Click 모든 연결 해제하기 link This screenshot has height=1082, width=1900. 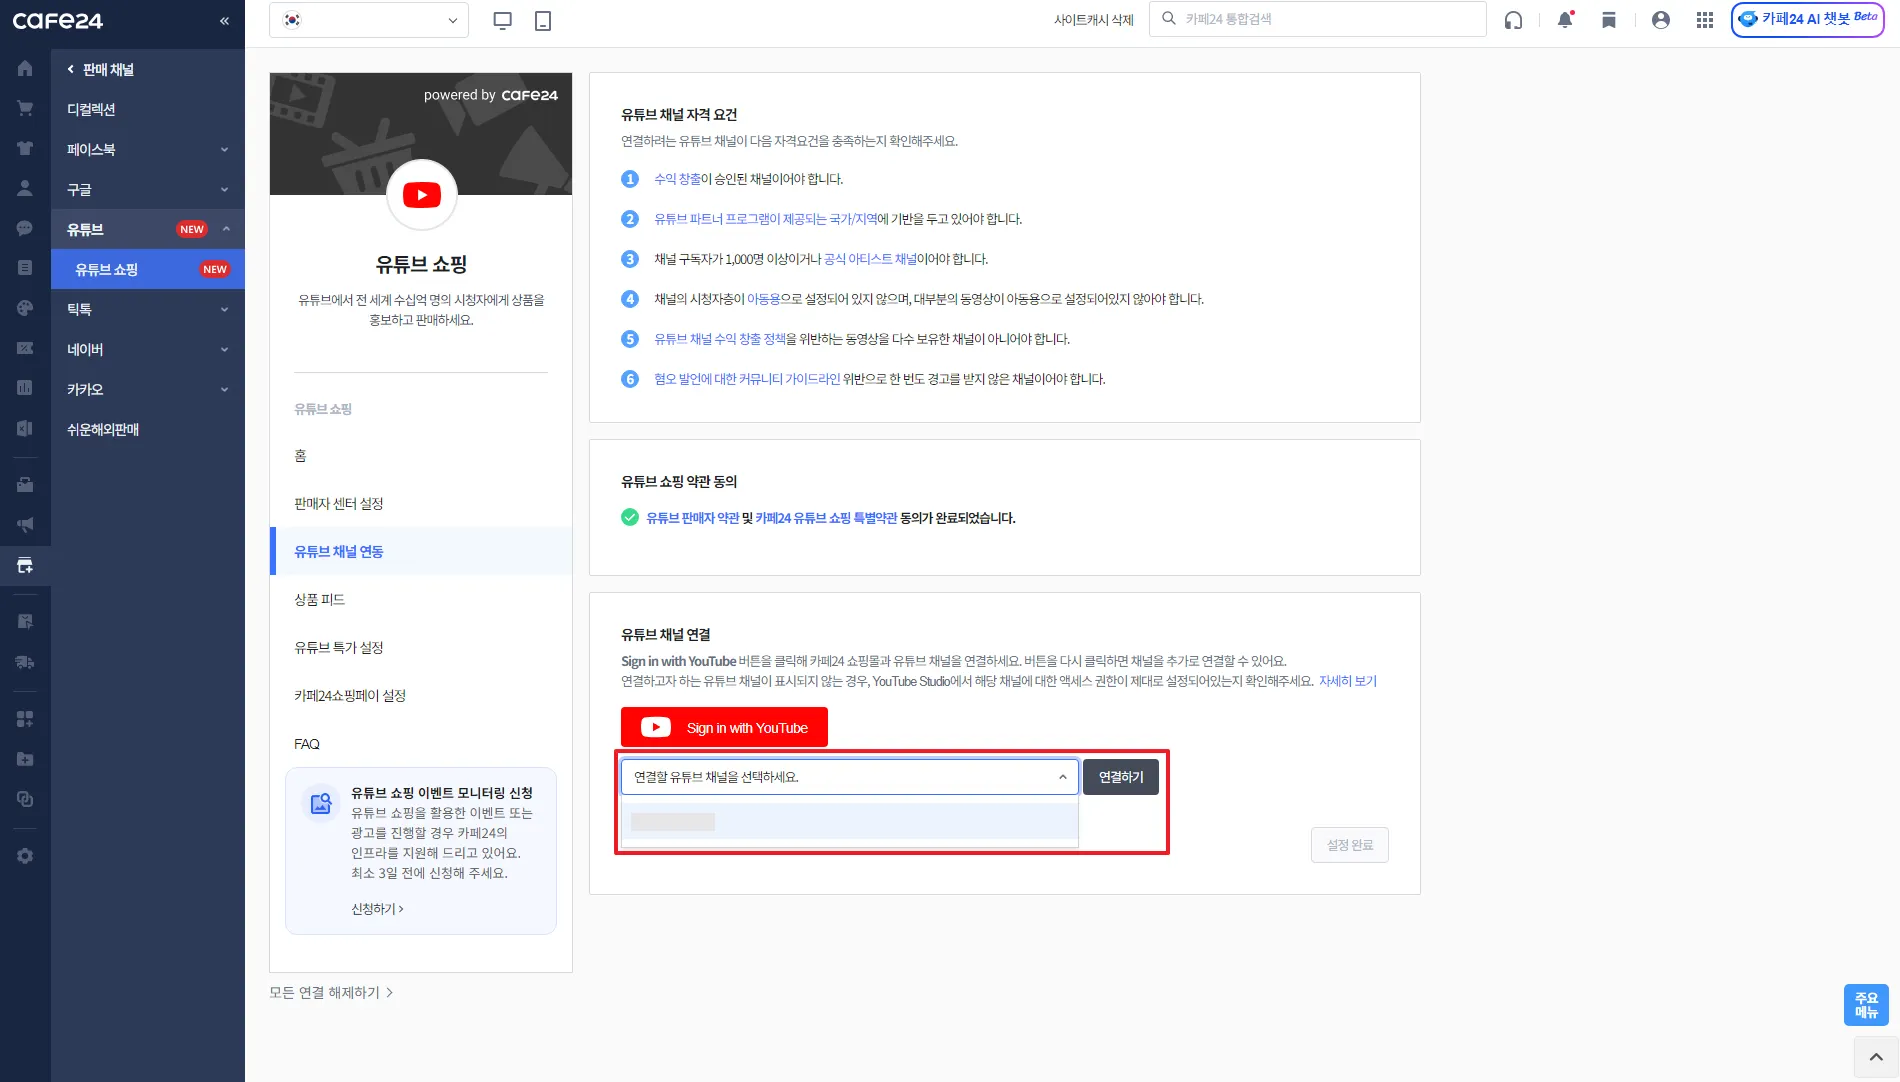pos(331,993)
